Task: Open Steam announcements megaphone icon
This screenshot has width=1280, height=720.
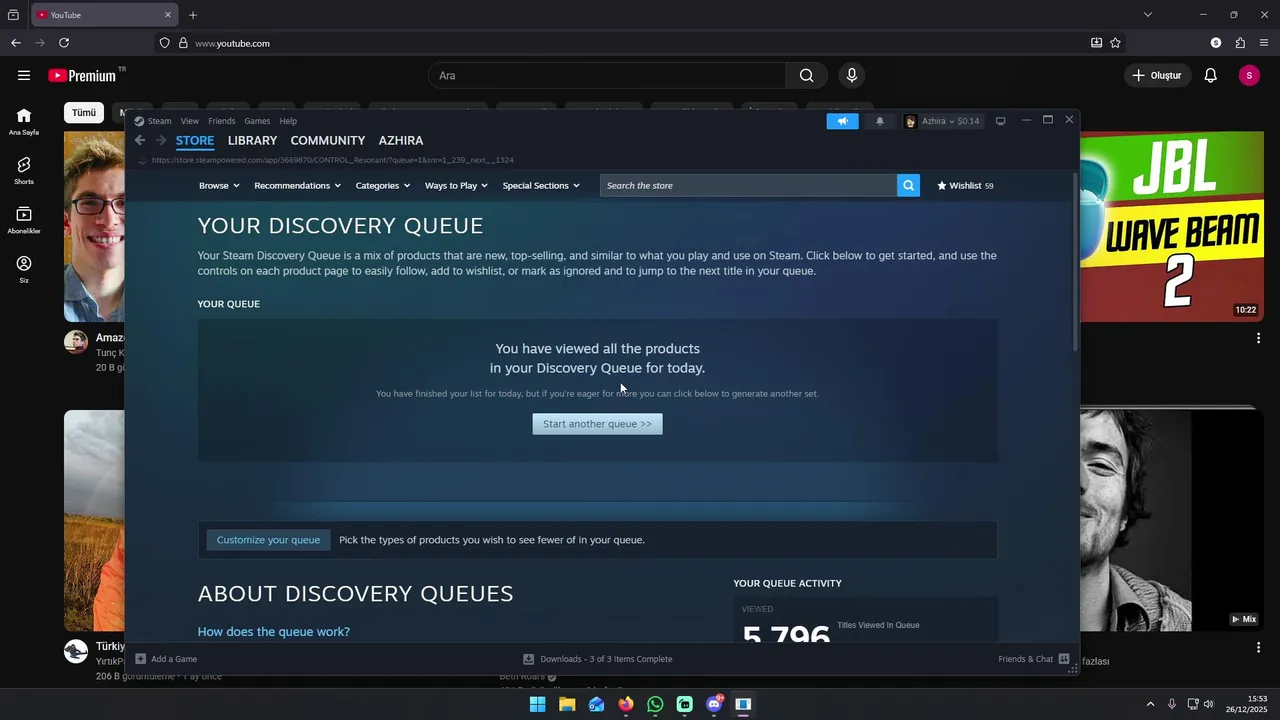Action: tap(842, 121)
